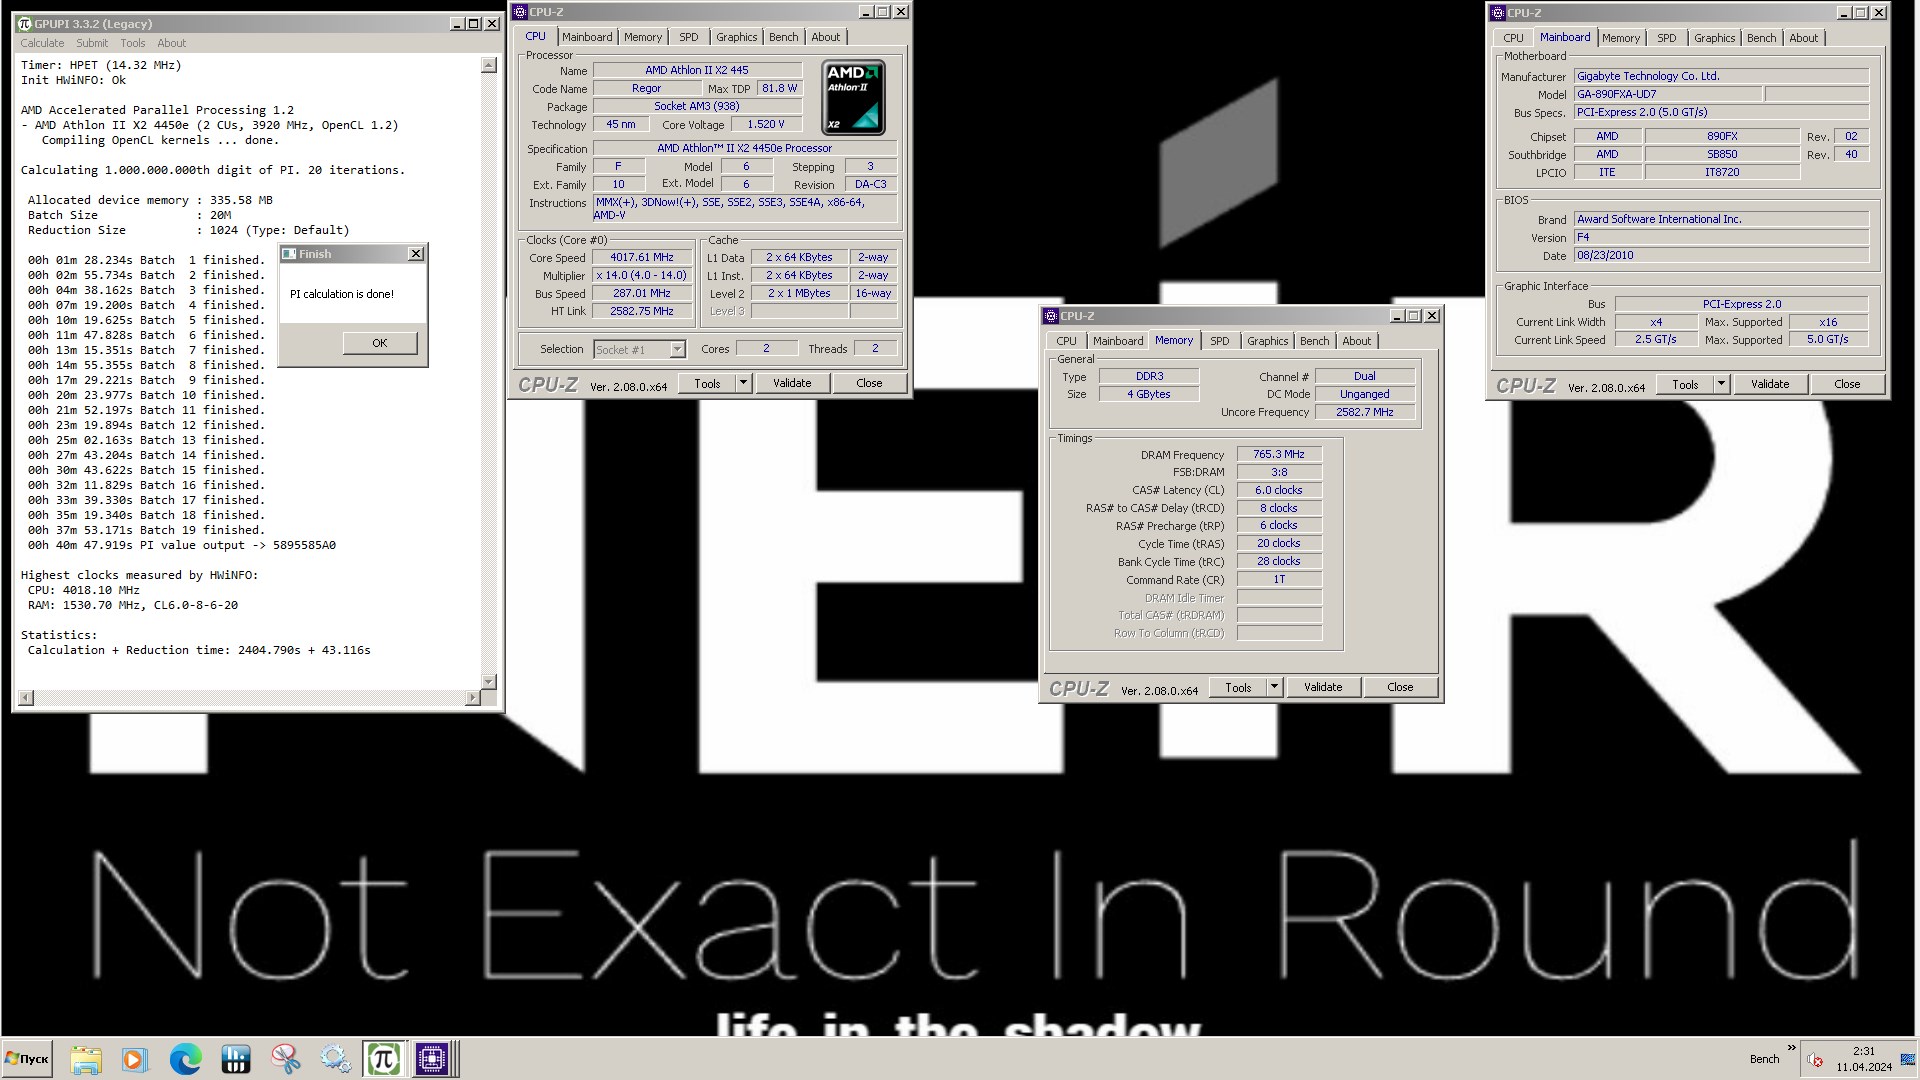Click Tools button in CPU window
The image size is (1920, 1080).
[x=707, y=383]
